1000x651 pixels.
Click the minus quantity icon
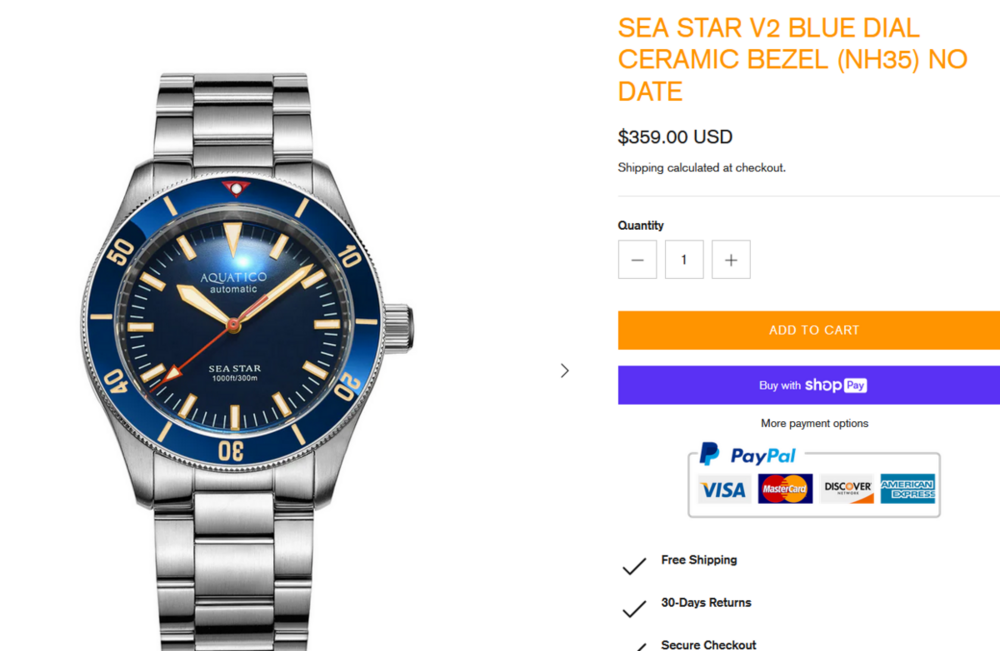coord(637,260)
